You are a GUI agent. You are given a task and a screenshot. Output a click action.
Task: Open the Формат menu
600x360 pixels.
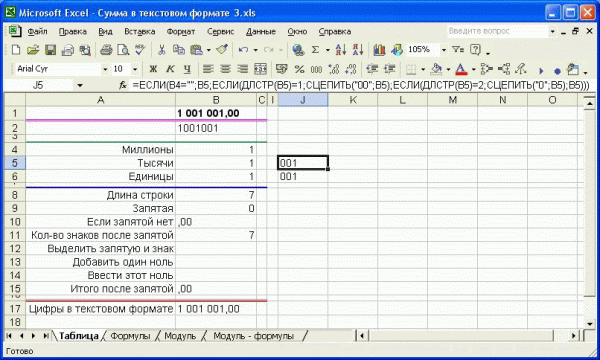pyautogui.click(x=181, y=32)
